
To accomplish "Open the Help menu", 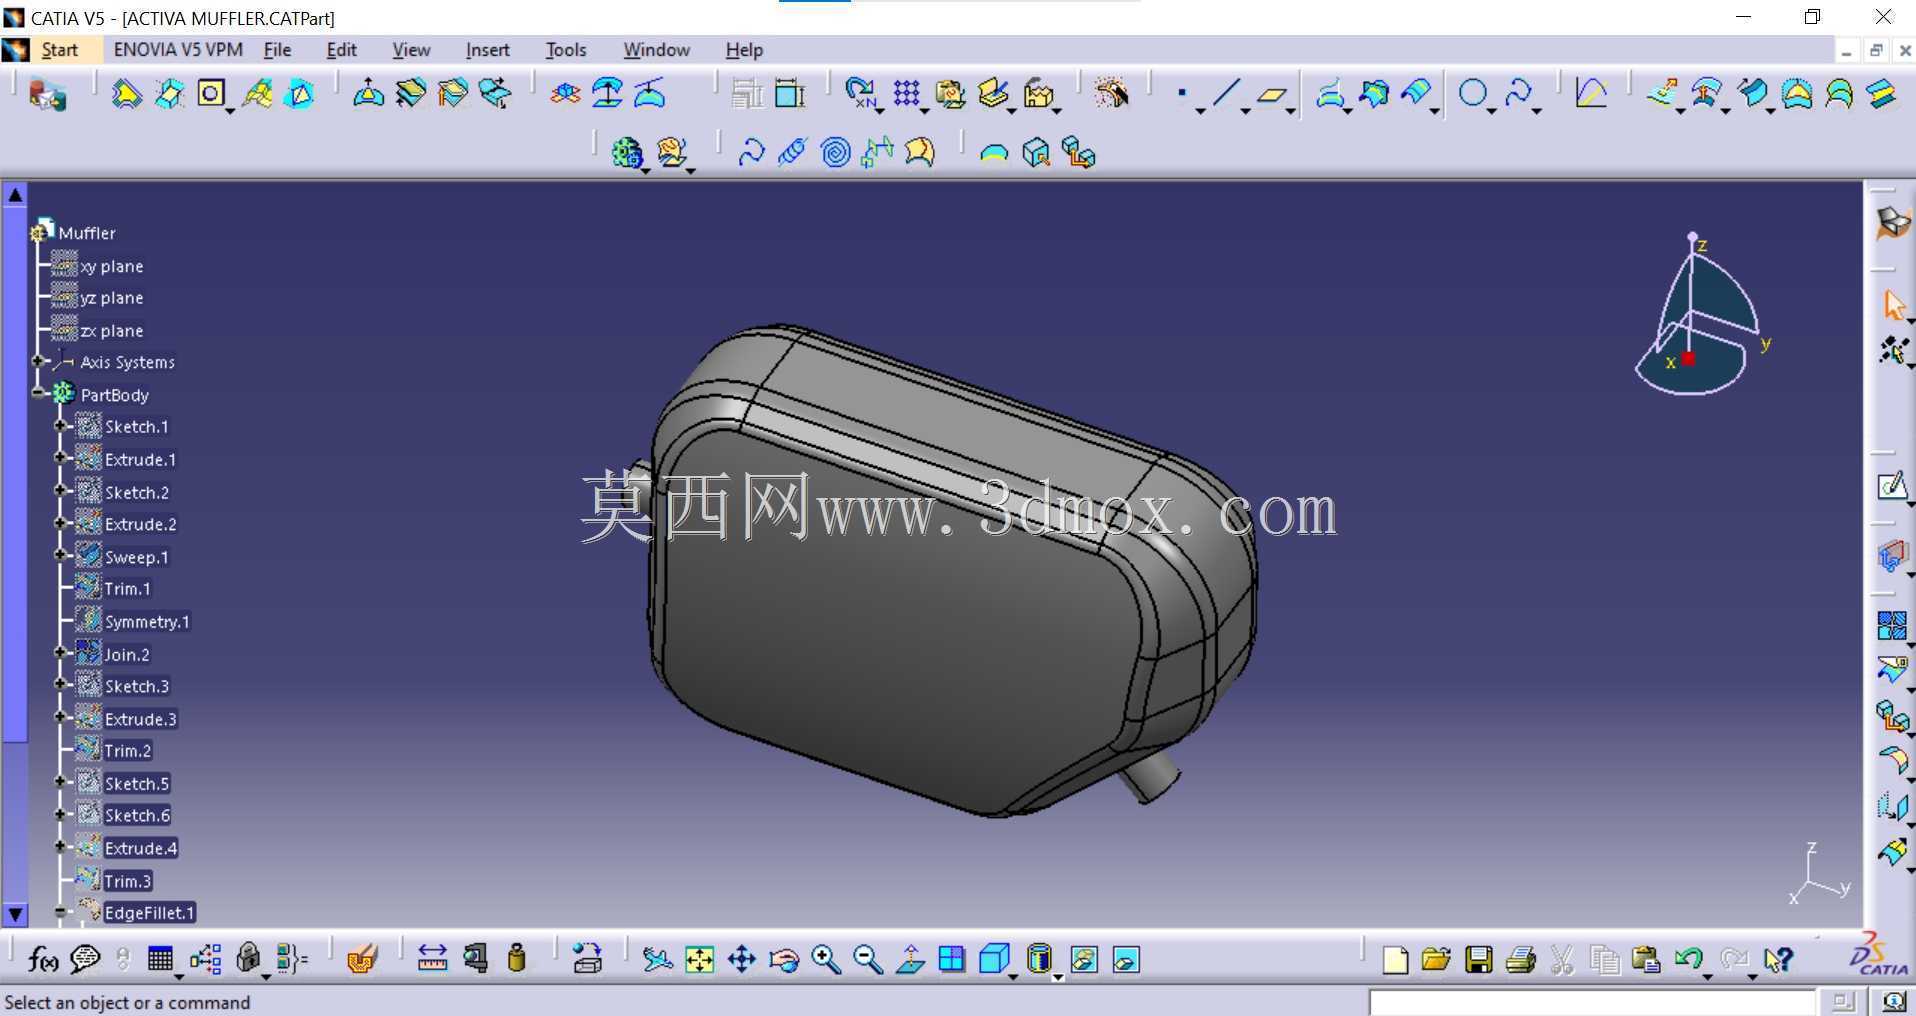I will (743, 50).
